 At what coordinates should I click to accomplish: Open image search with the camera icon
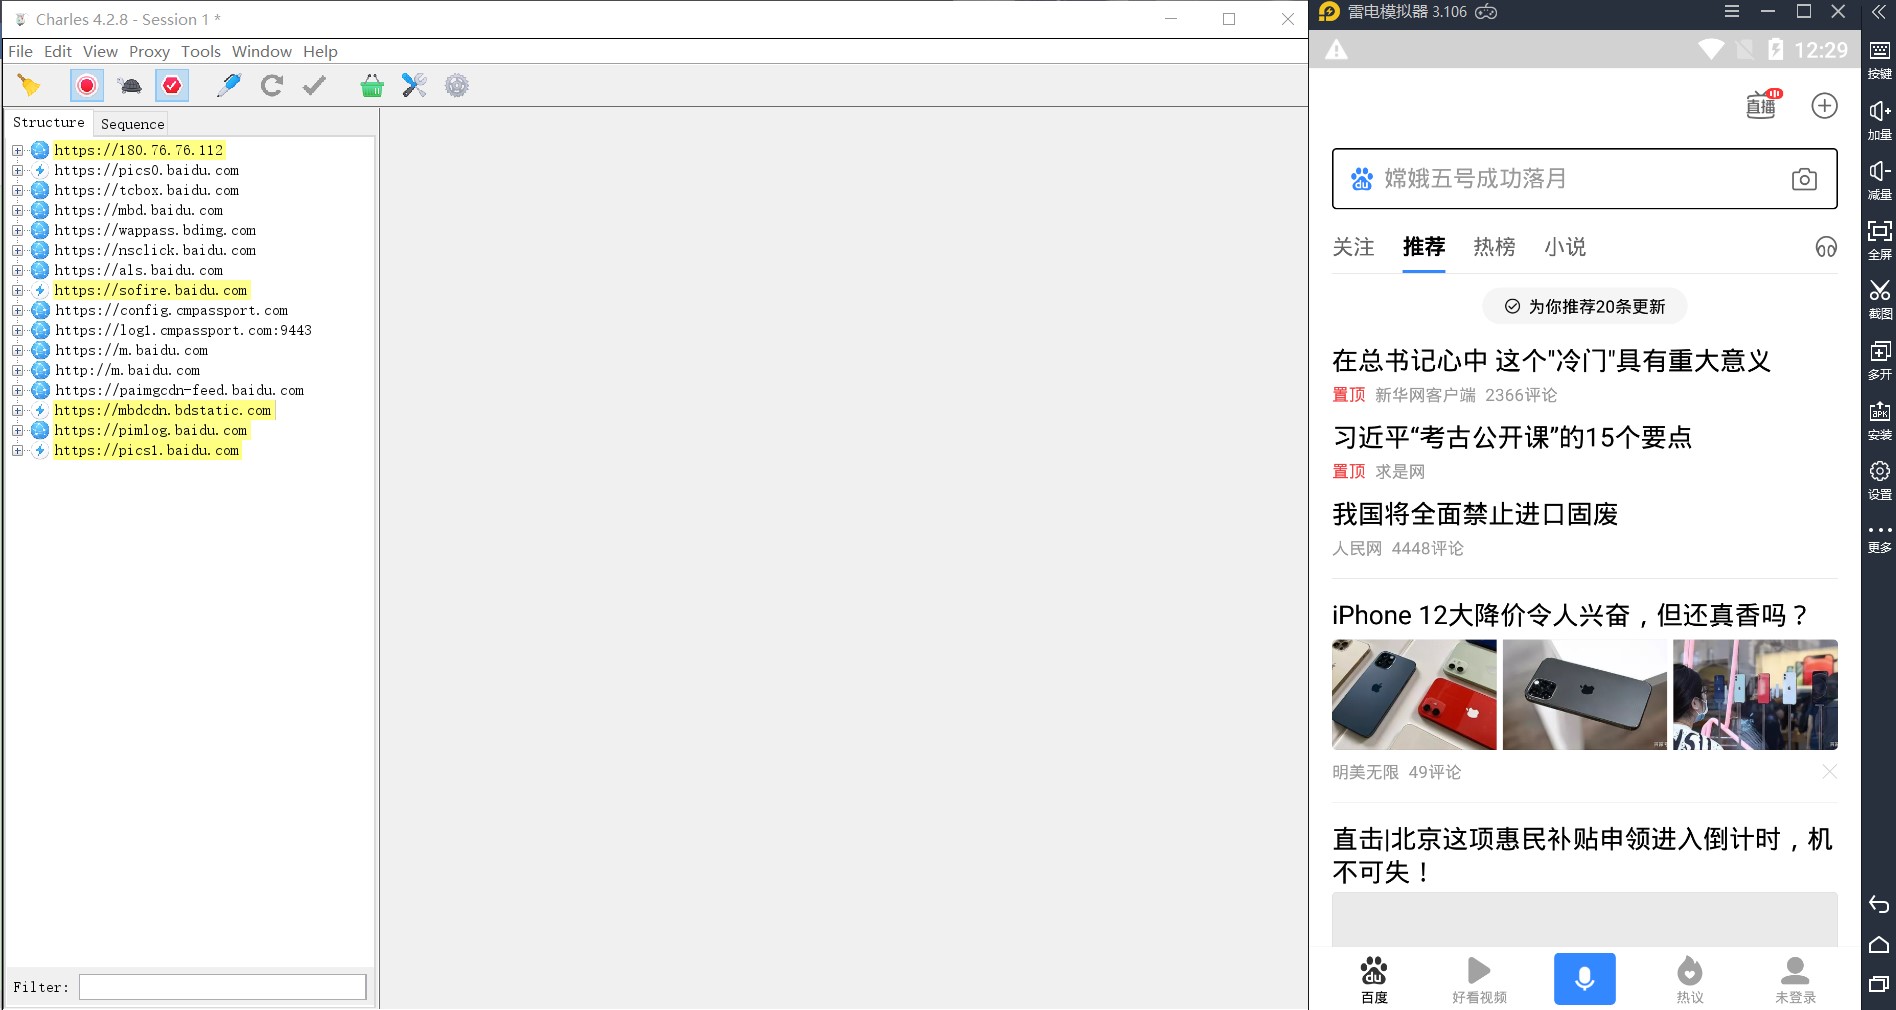pos(1805,179)
